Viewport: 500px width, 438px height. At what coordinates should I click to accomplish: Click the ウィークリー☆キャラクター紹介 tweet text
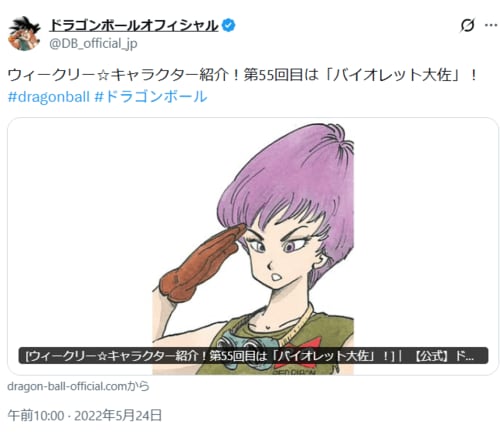[242, 75]
